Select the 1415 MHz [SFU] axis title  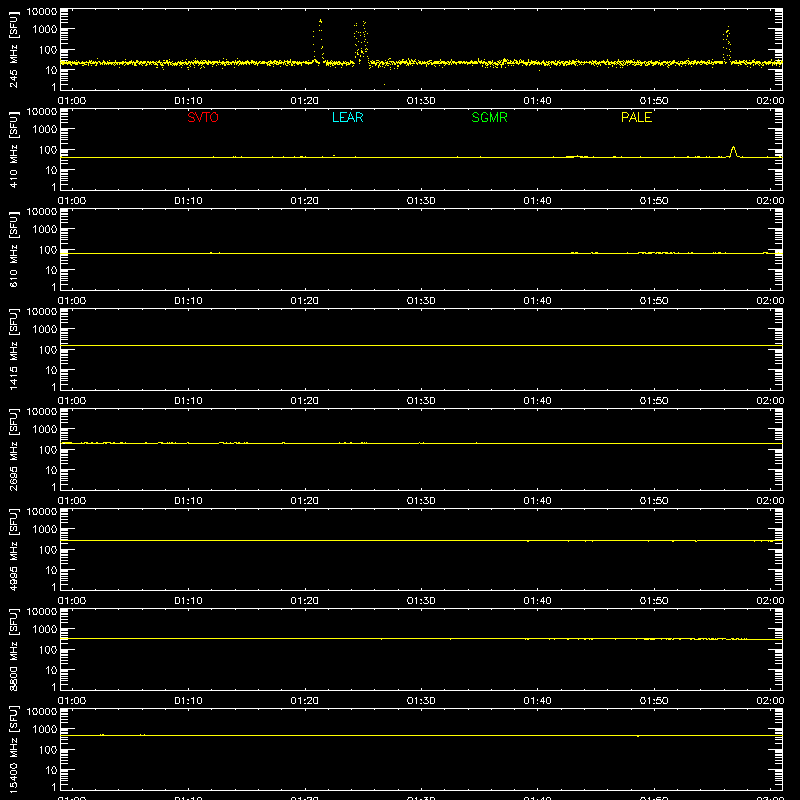click(x=14, y=349)
